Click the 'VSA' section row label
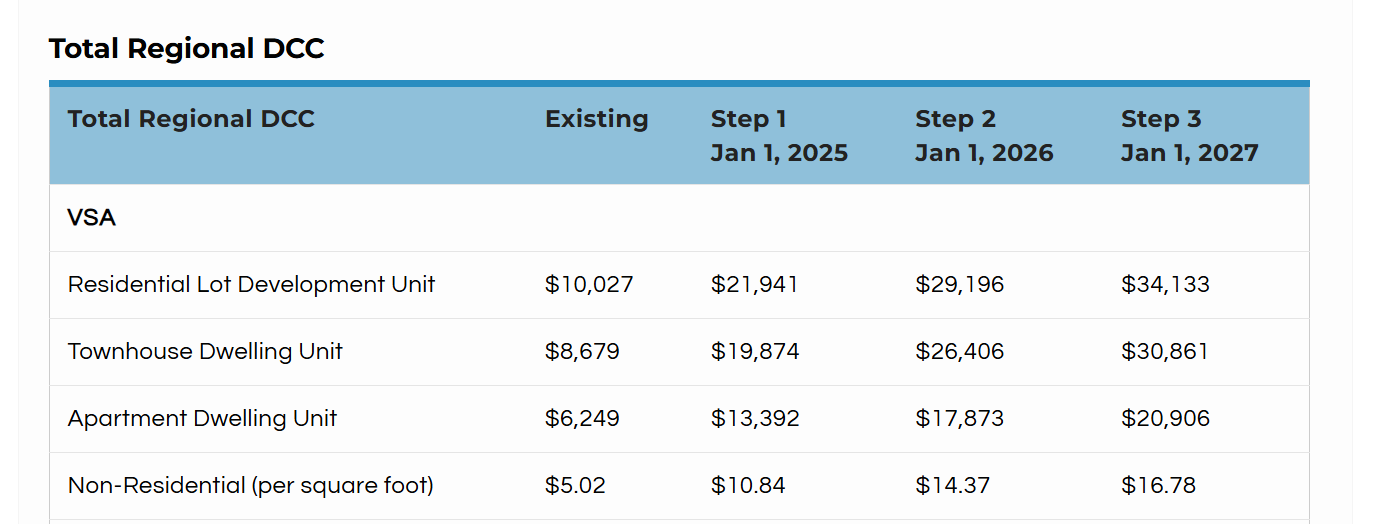 [92, 218]
